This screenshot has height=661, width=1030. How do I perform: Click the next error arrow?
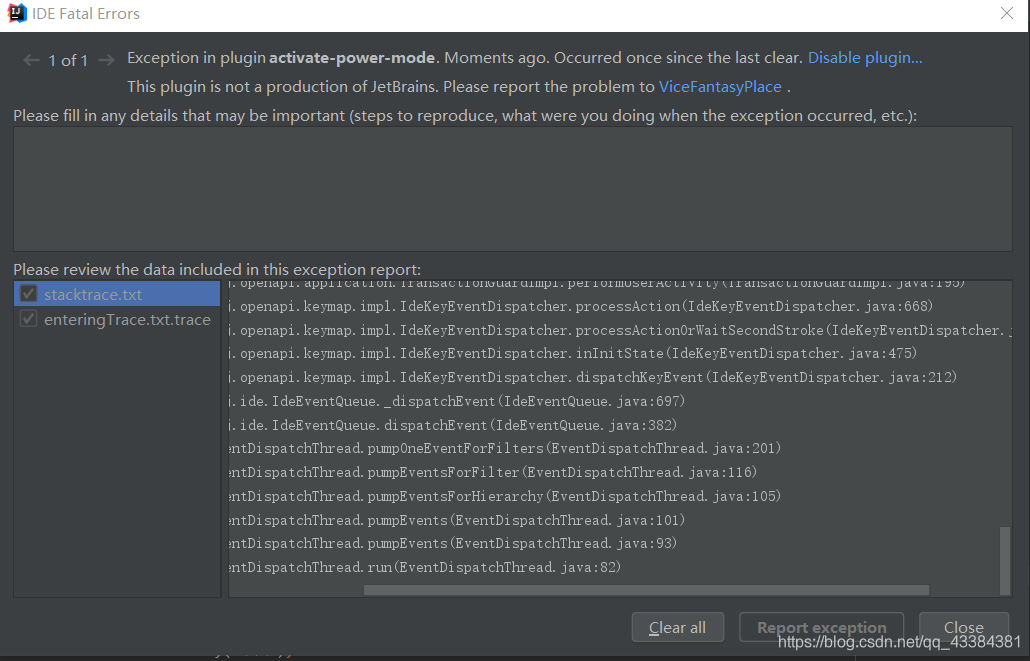(106, 60)
